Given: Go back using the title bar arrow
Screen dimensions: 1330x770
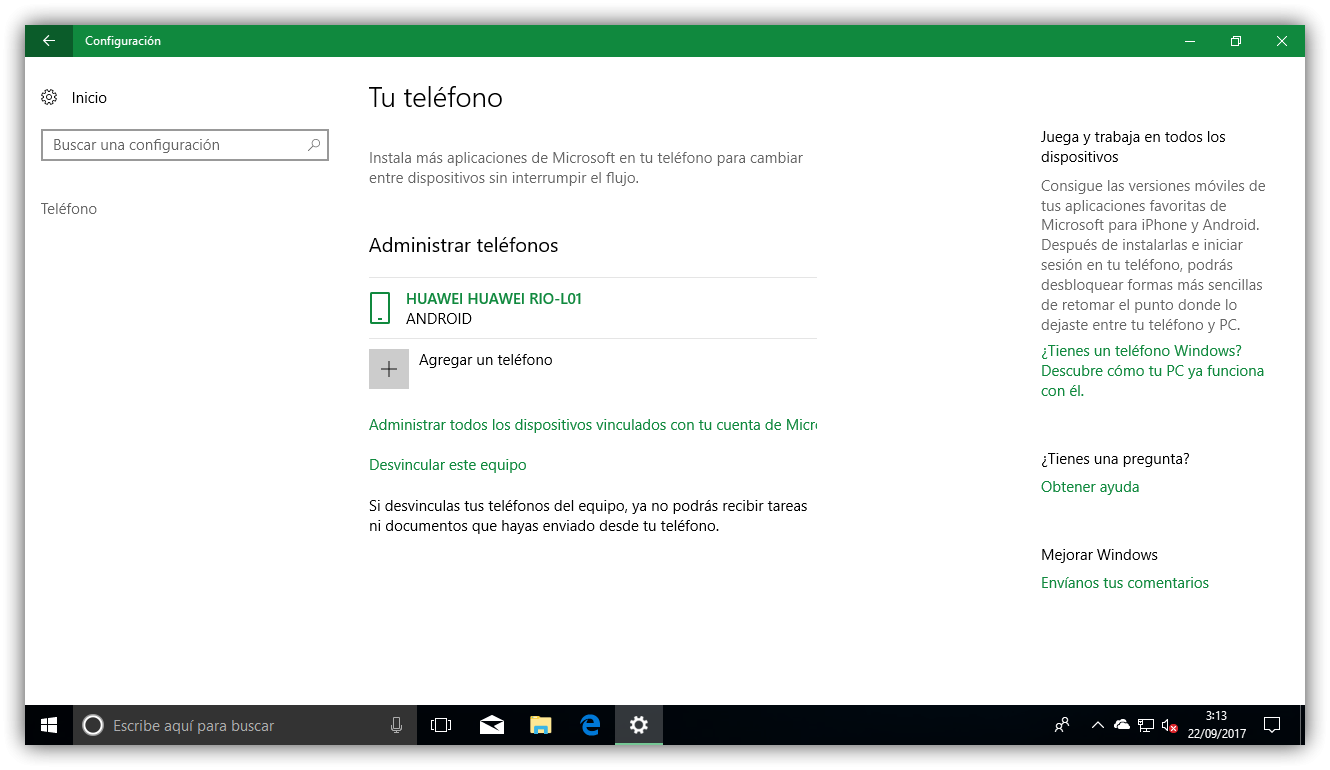Looking at the screenshot, I should point(49,41).
